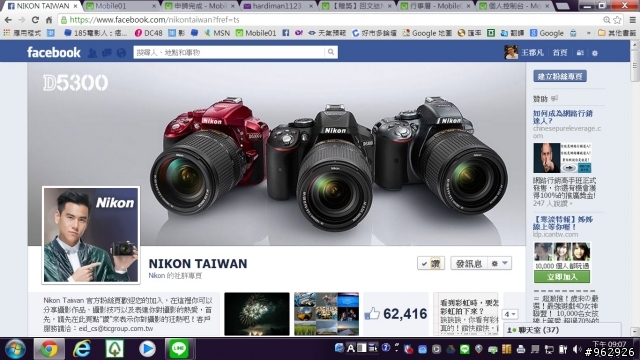Open the page options gear dropdown
Screen dimensions: 640x360
tap(500, 264)
